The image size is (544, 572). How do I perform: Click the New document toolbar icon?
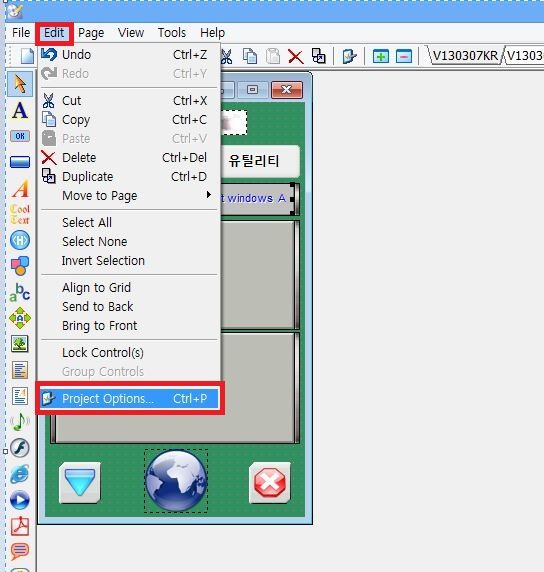[x=27, y=57]
